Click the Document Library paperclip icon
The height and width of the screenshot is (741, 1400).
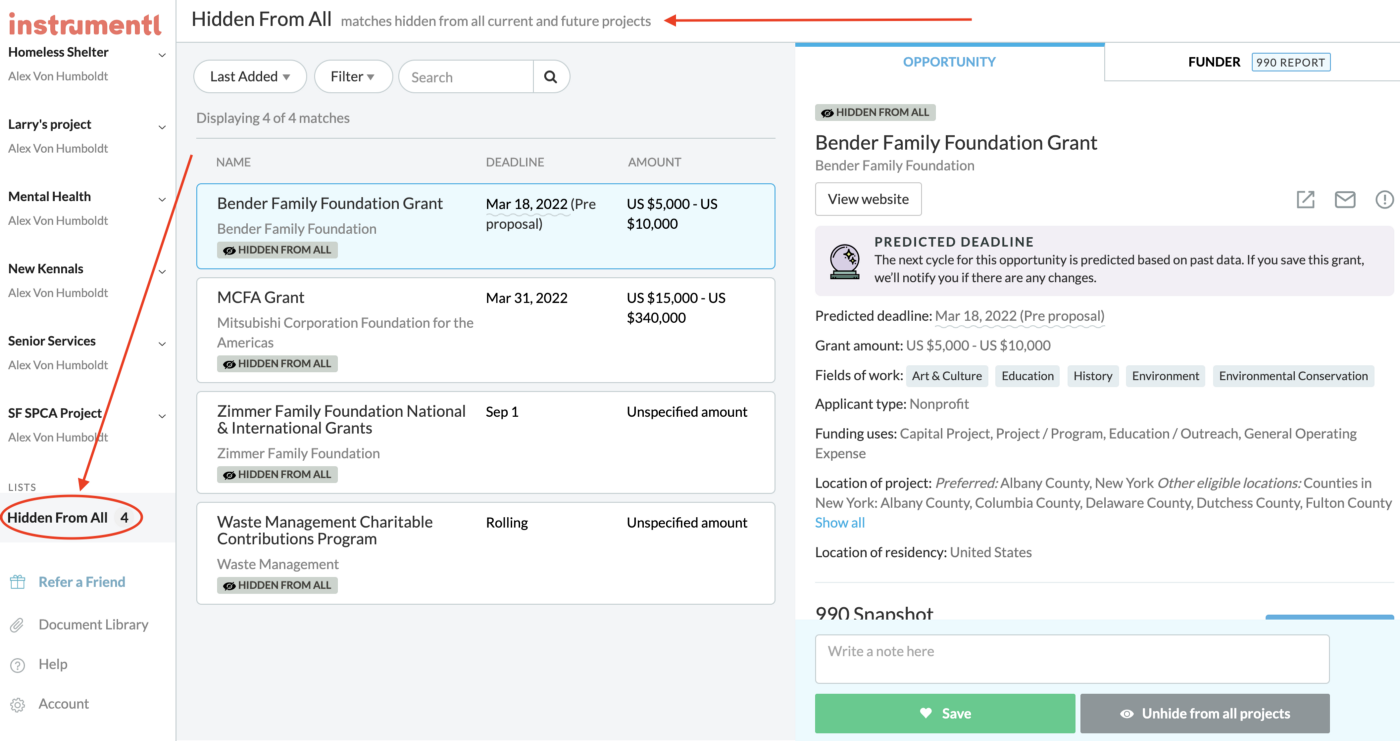[17, 625]
